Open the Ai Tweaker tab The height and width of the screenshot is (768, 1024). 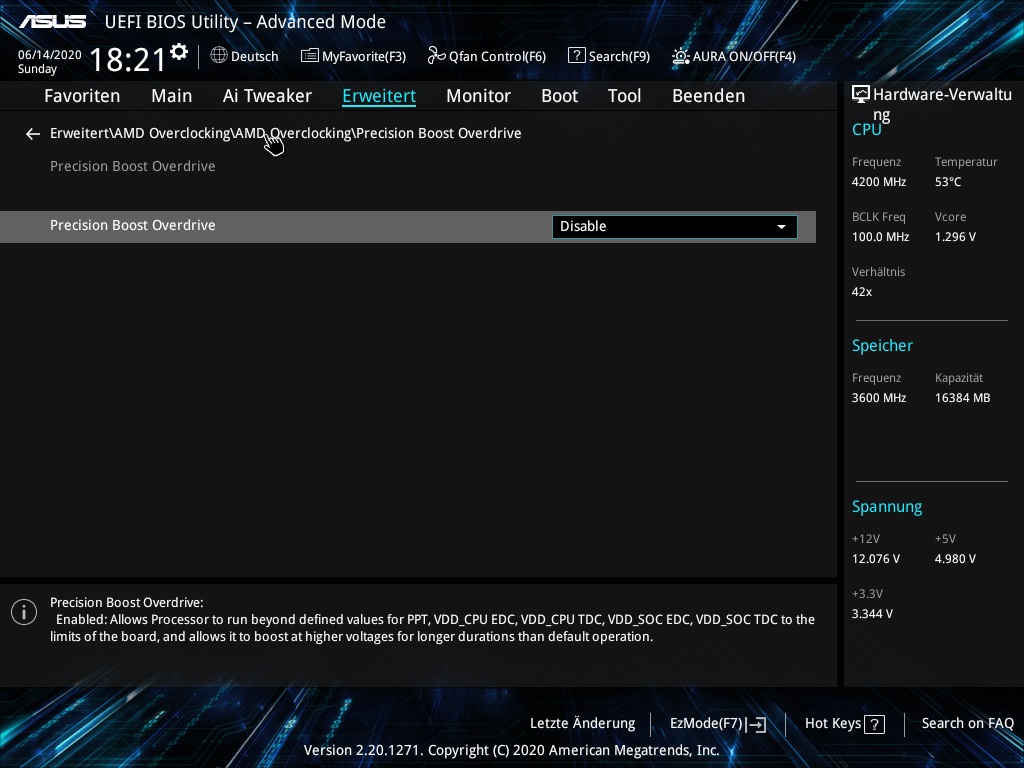267,96
